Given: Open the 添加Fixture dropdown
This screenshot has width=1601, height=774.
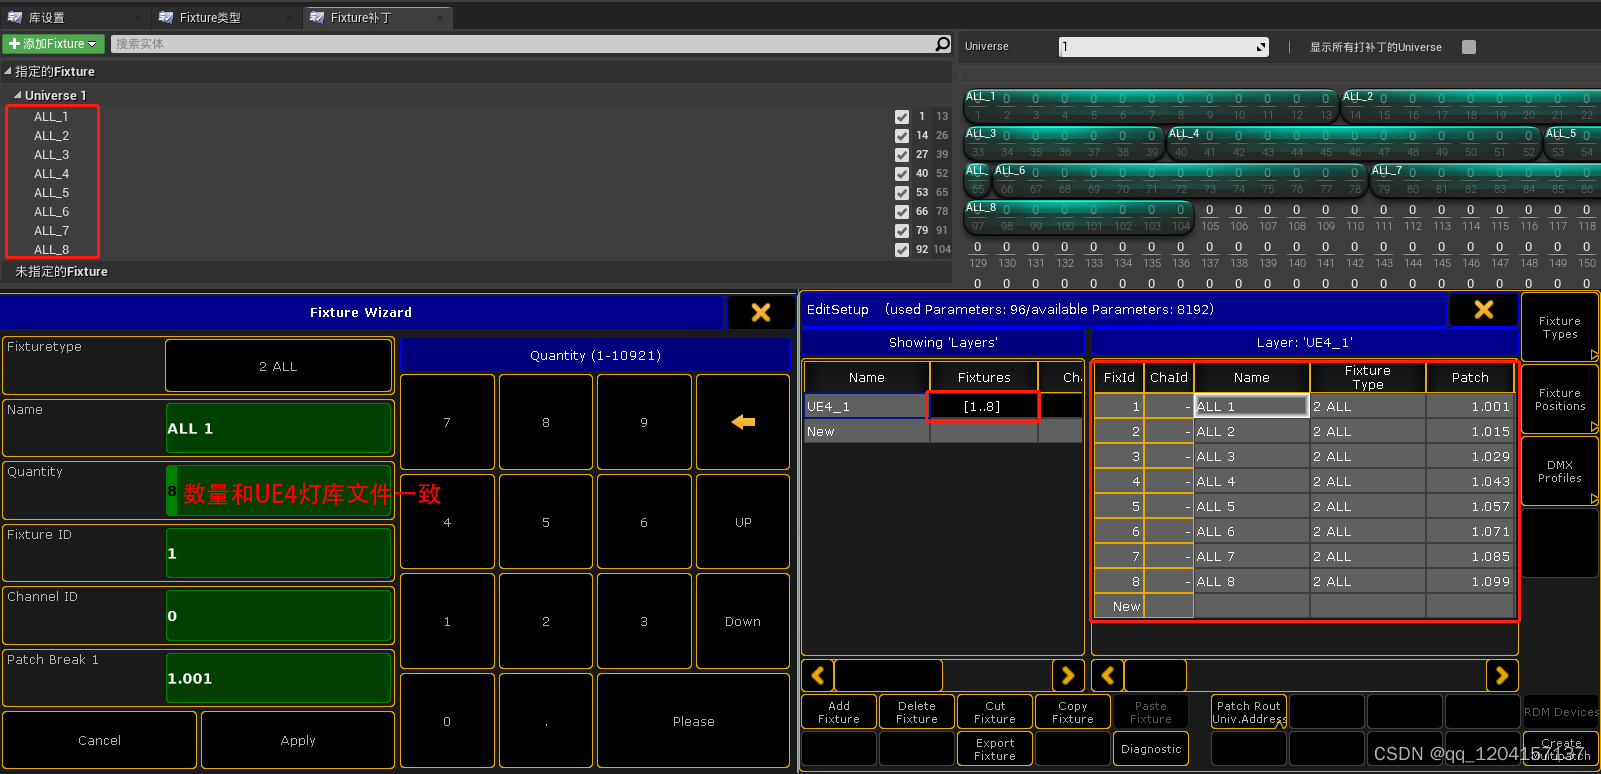Looking at the screenshot, I should pyautogui.click(x=53, y=44).
